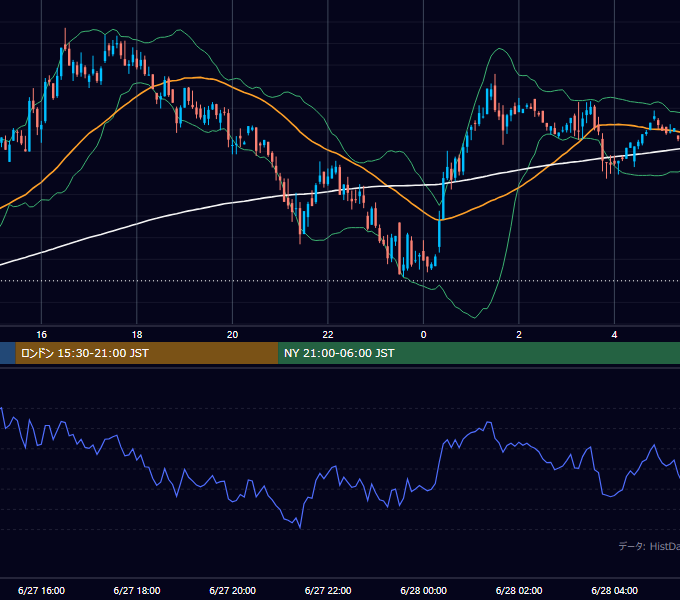Screen dimensions: 680x600
Task: Click the データ: HistData attribution text
Action: coord(649,546)
